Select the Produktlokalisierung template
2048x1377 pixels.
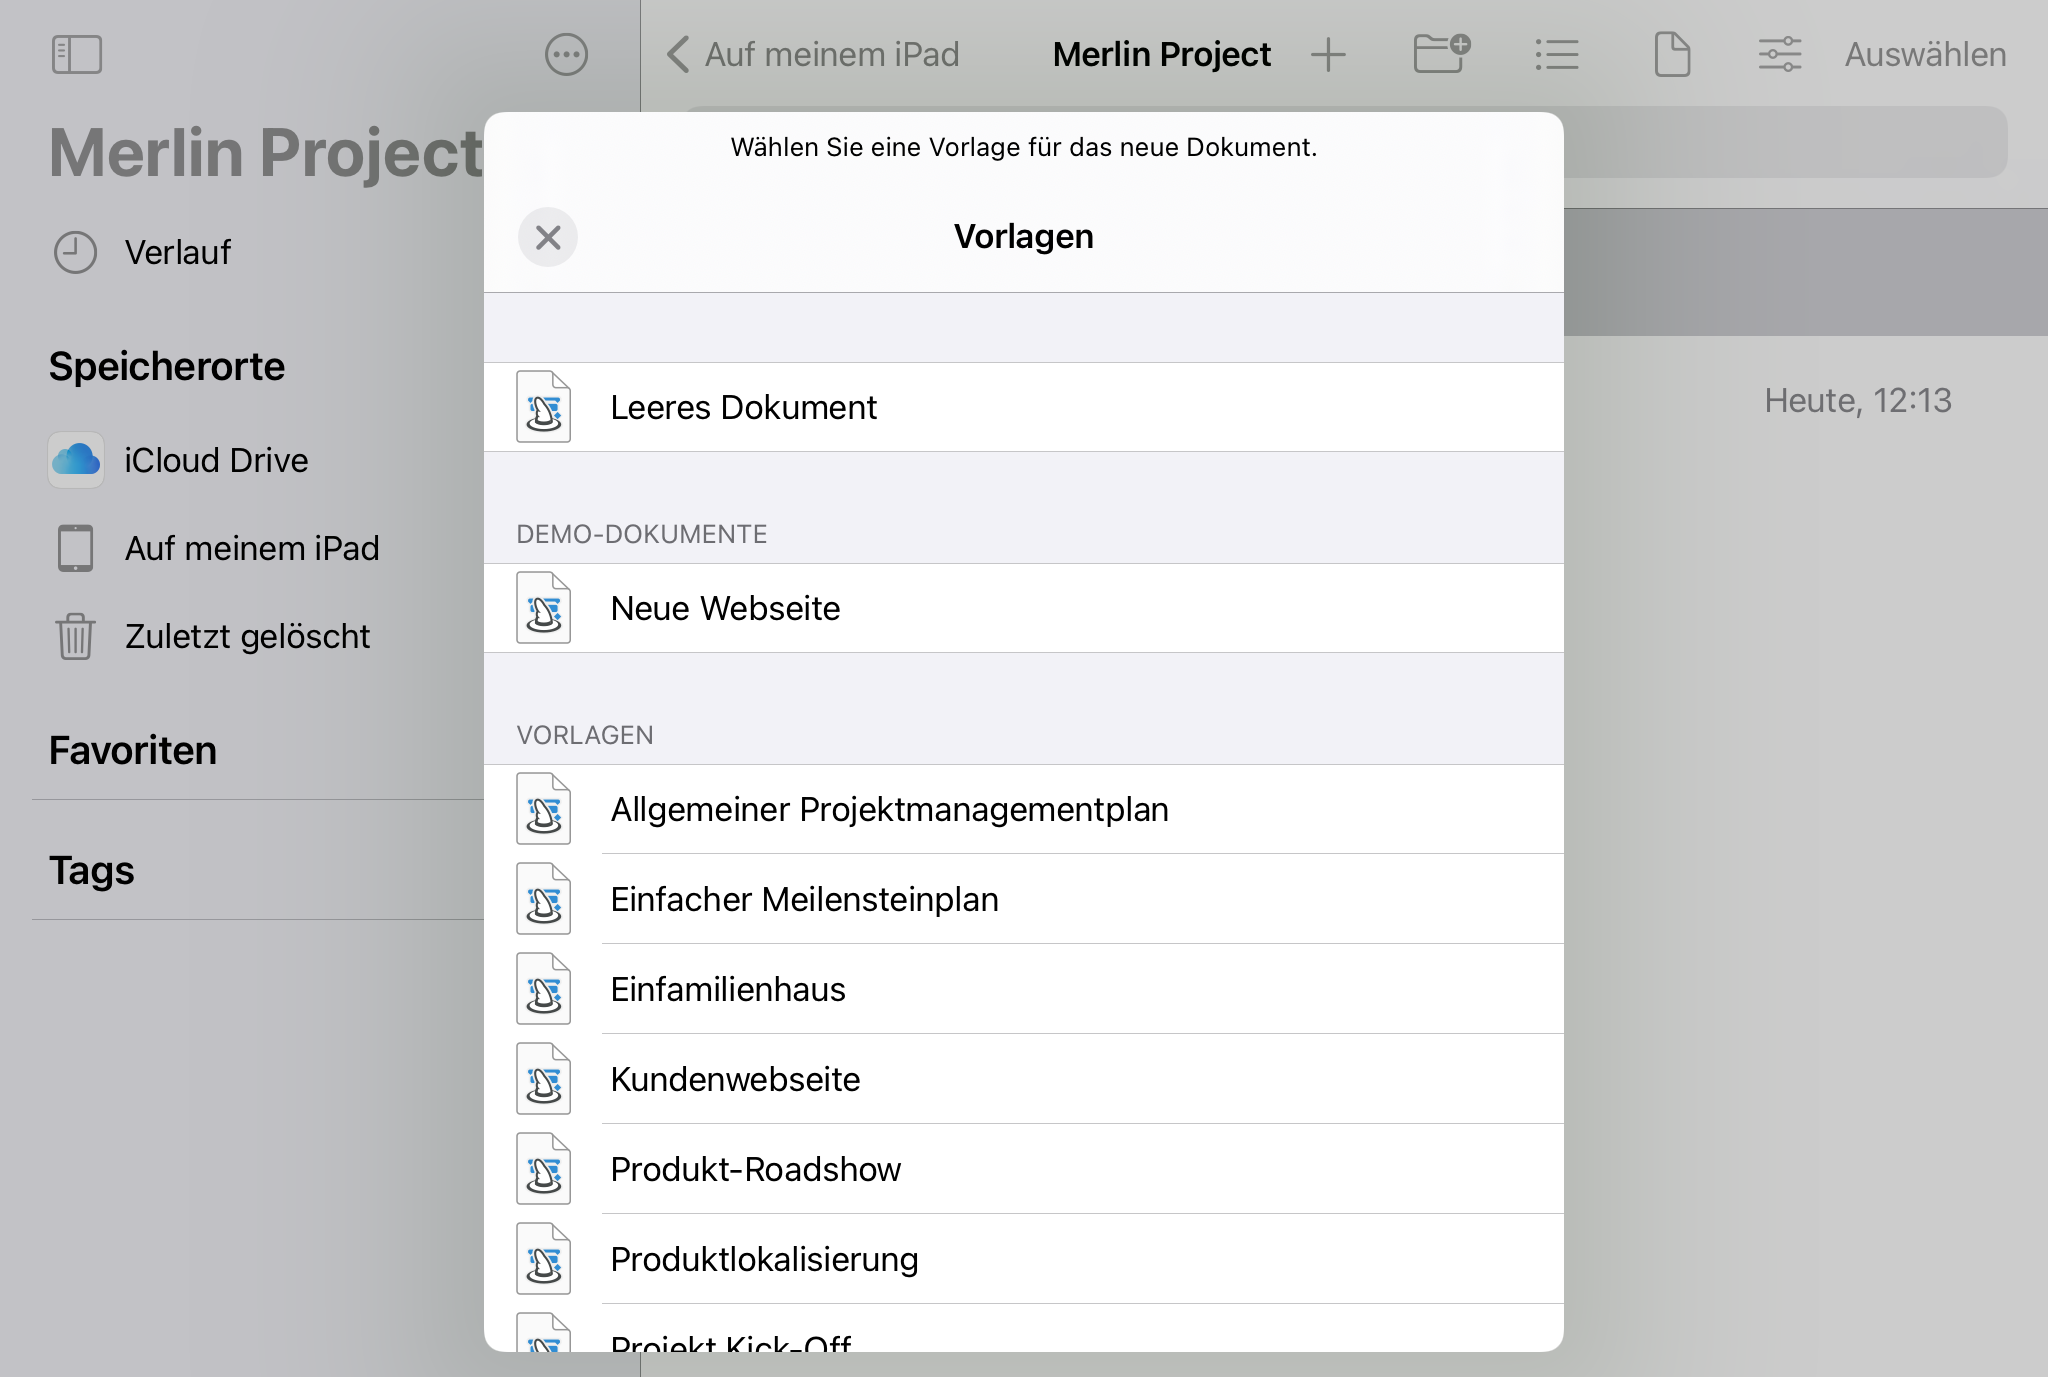click(1024, 1259)
